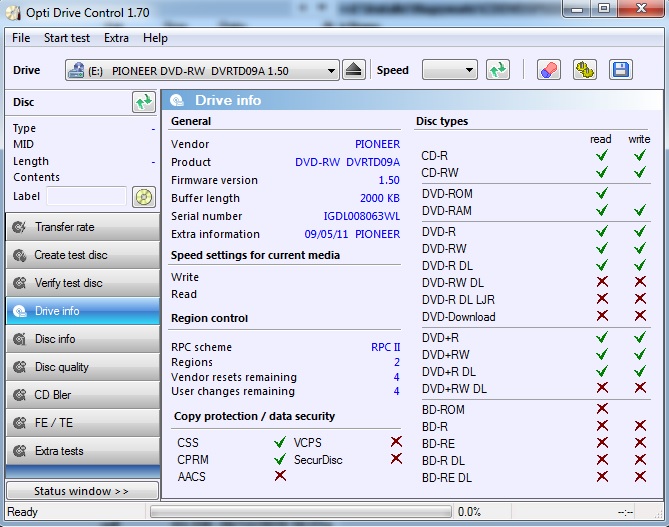Open the FE / TE tab
The width and height of the screenshot is (669, 527).
tap(83, 423)
